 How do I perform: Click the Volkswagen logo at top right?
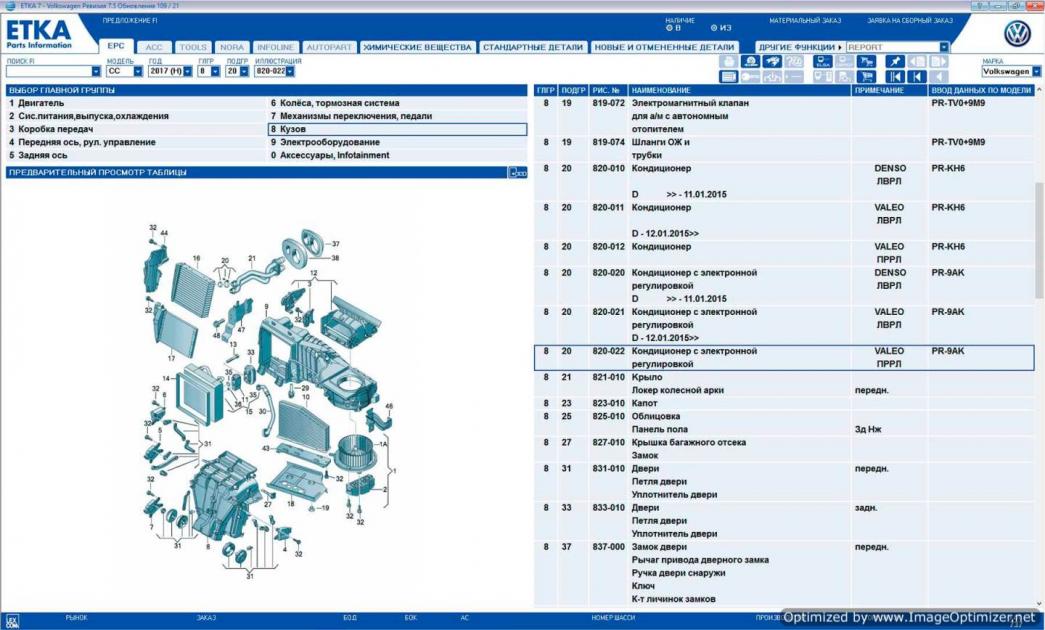pos(1017,33)
